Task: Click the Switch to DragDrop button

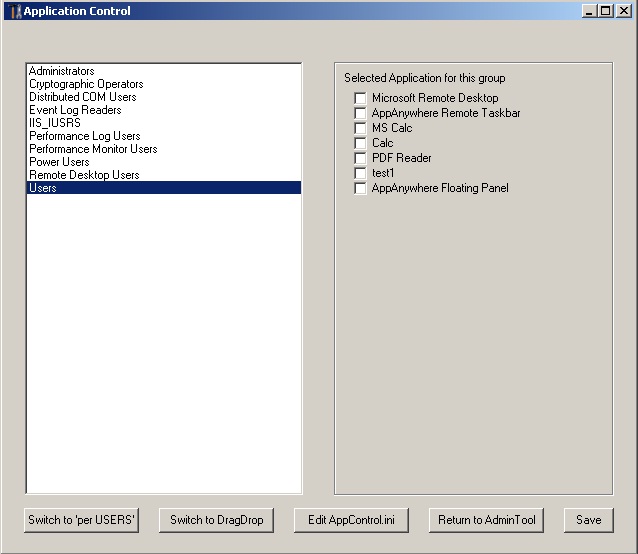Action: tap(216, 520)
